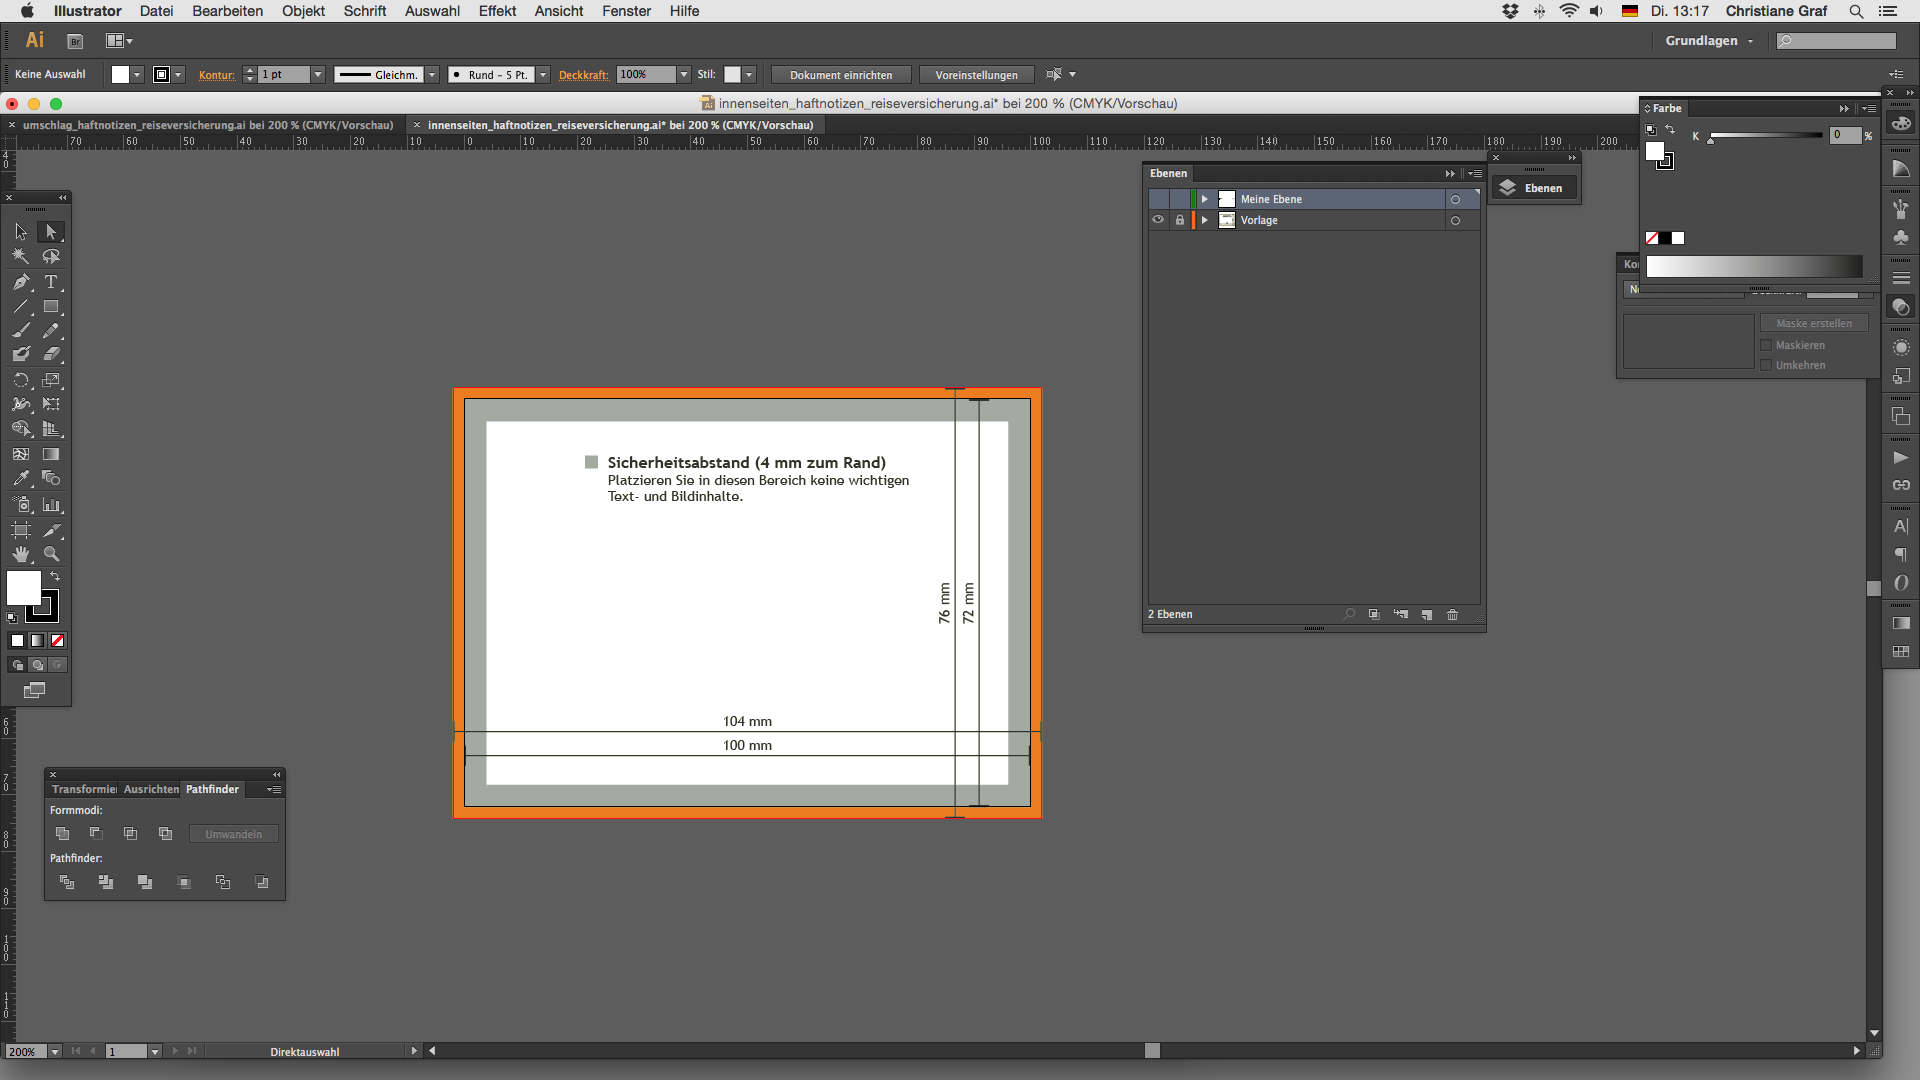Click the Dokument einrichten button

pyautogui.click(x=841, y=75)
